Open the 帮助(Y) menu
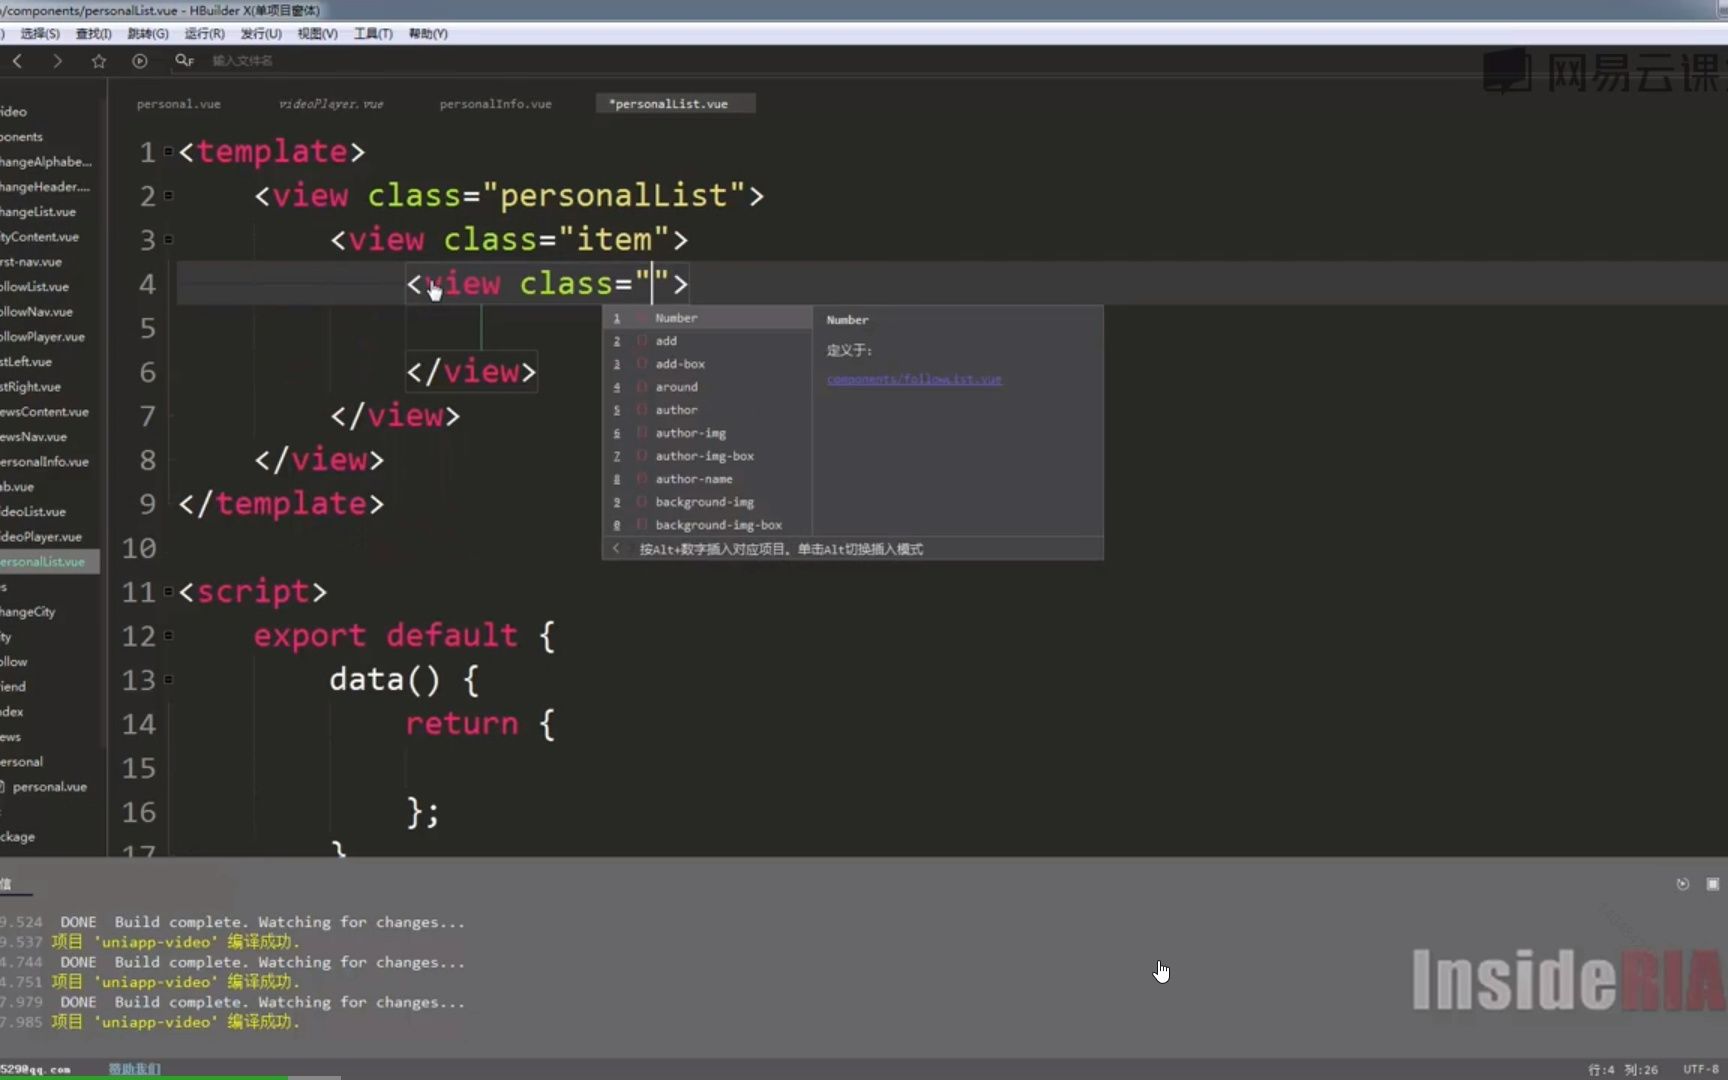 428,34
